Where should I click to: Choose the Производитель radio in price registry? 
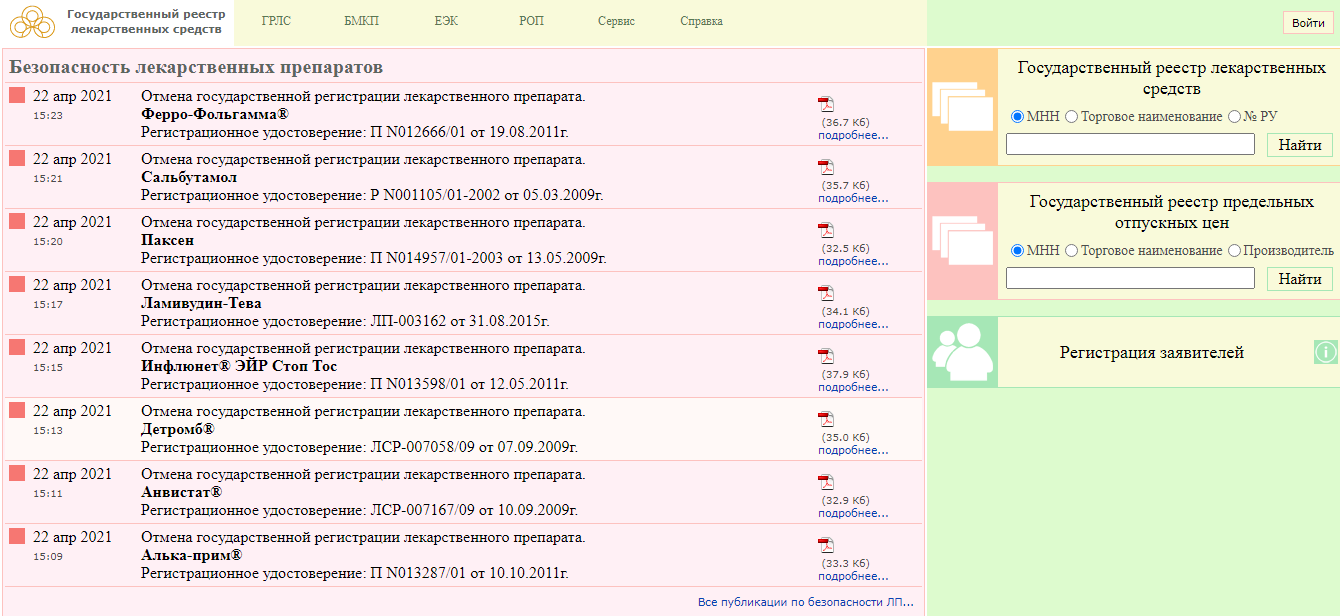pyautogui.click(x=1234, y=250)
